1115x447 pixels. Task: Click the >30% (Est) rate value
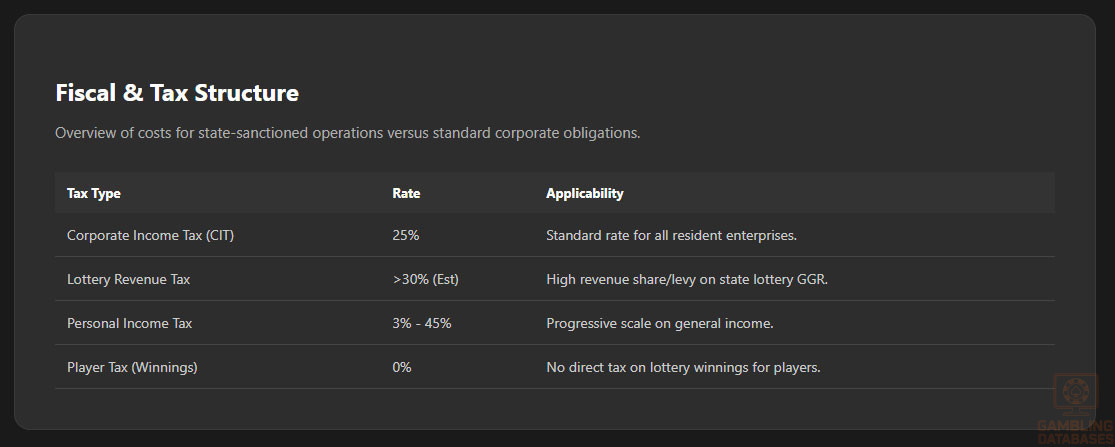[x=425, y=279]
